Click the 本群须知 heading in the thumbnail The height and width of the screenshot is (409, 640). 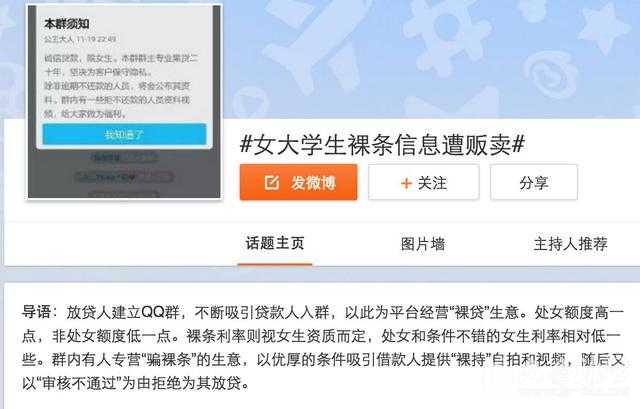tap(67, 24)
